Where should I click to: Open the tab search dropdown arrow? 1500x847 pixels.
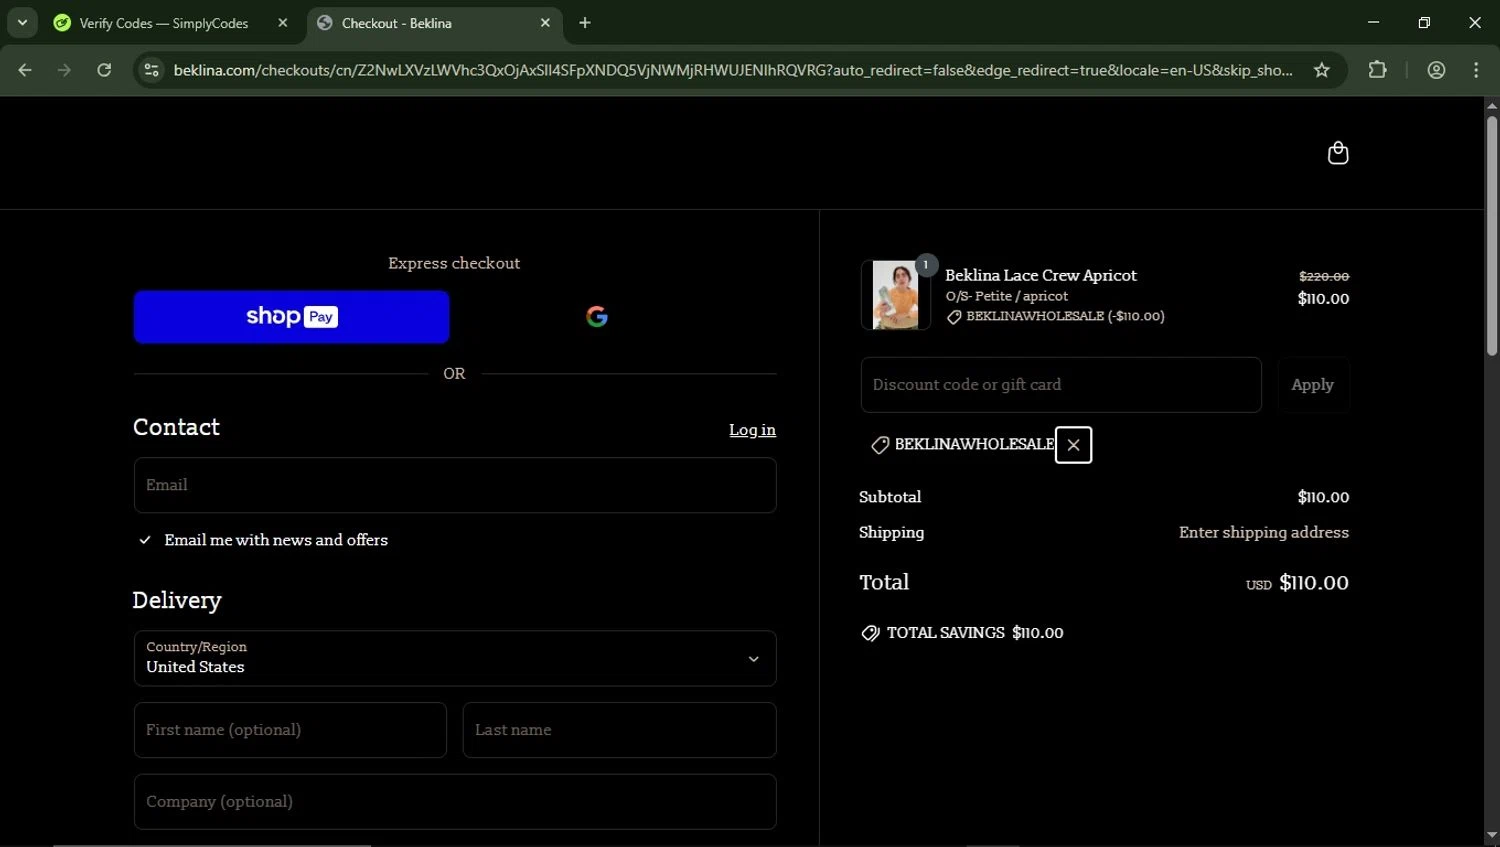click(22, 23)
